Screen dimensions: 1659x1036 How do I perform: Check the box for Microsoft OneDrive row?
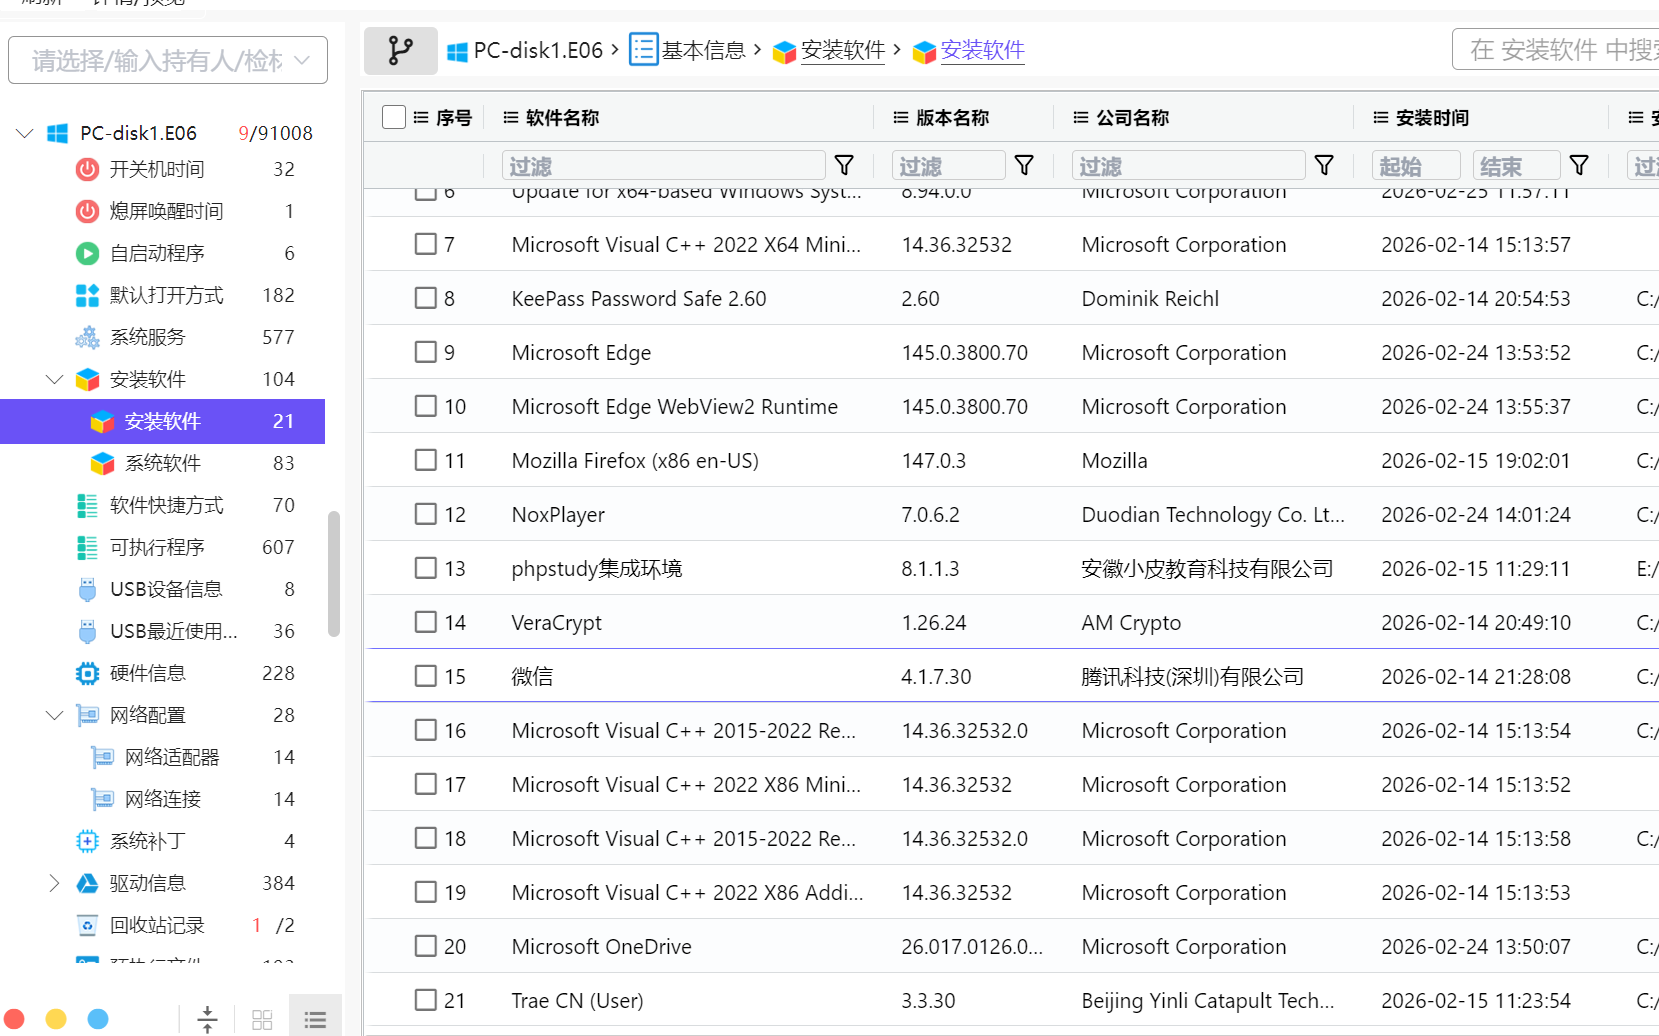click(x=426, y=946)
